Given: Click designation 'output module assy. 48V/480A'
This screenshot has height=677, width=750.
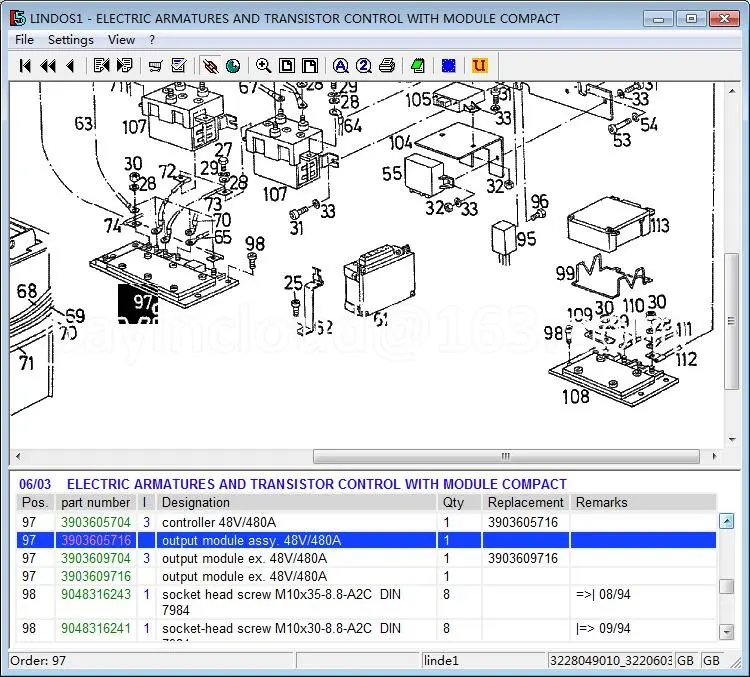Looking at the screenshot, I should pos(251,541).
